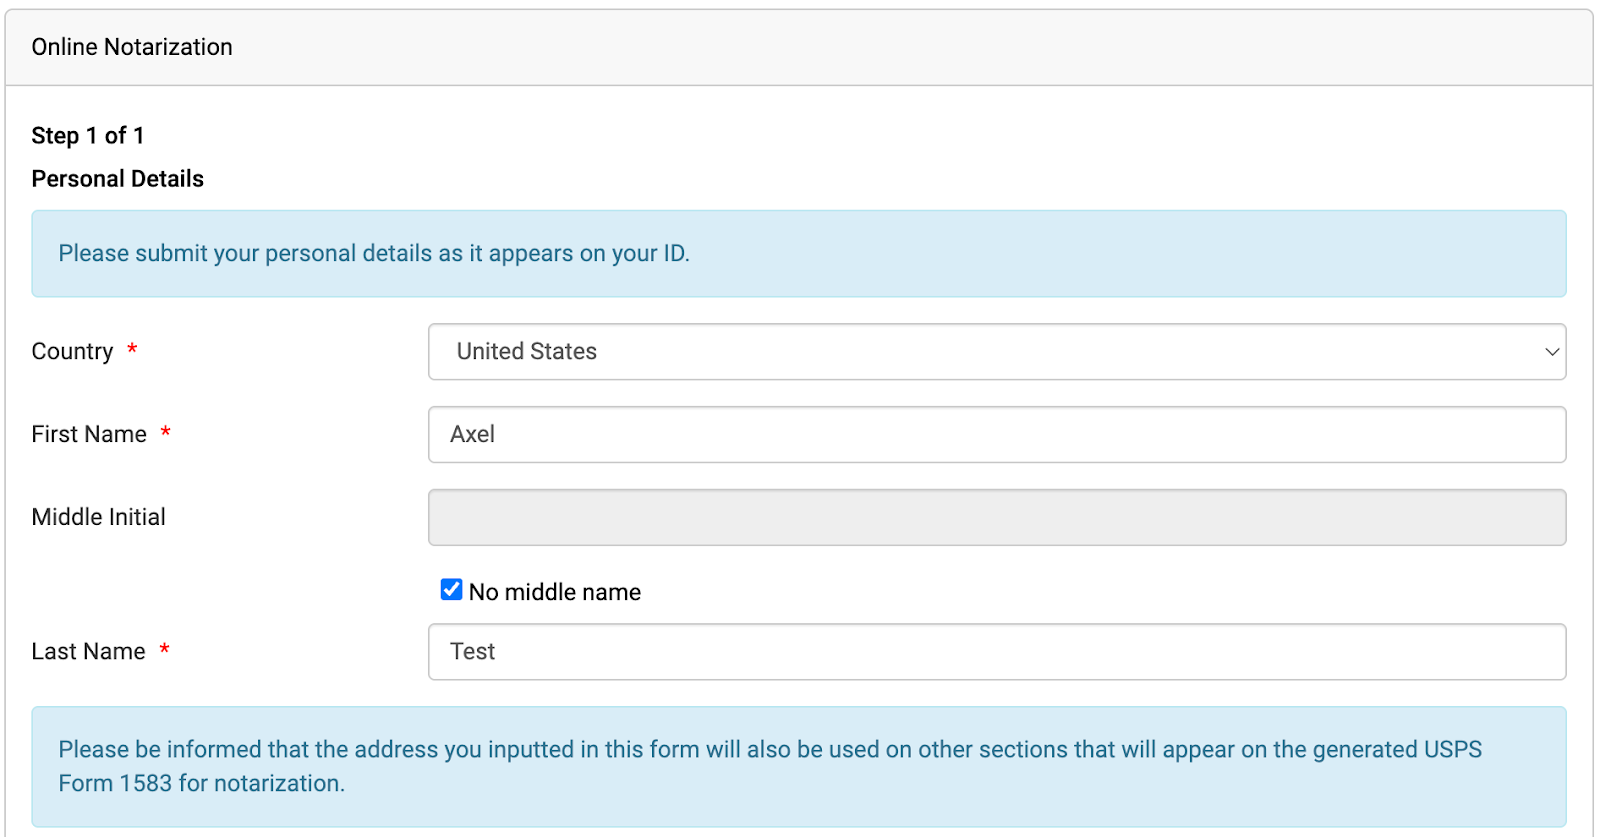
Task: Click the red asterisk beside Country
Action: [x=132, y=350]
